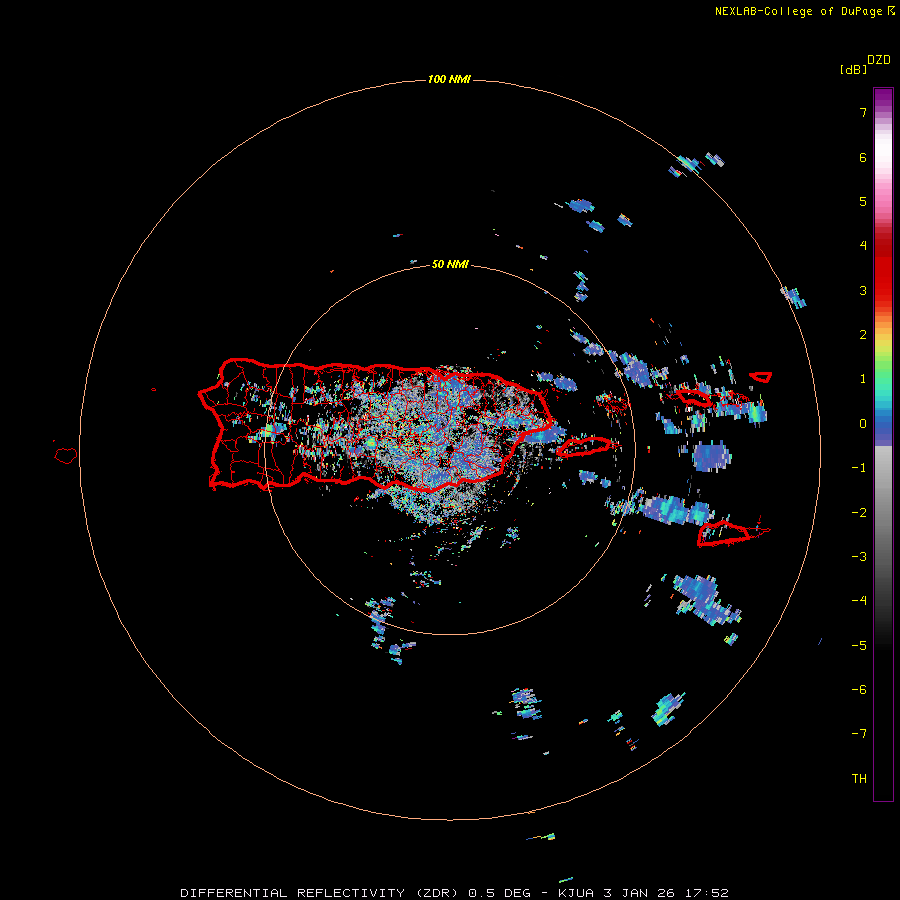The image size is (900, 900).
Task: Click the DZD product label above color bar
Action: [879, 60]
